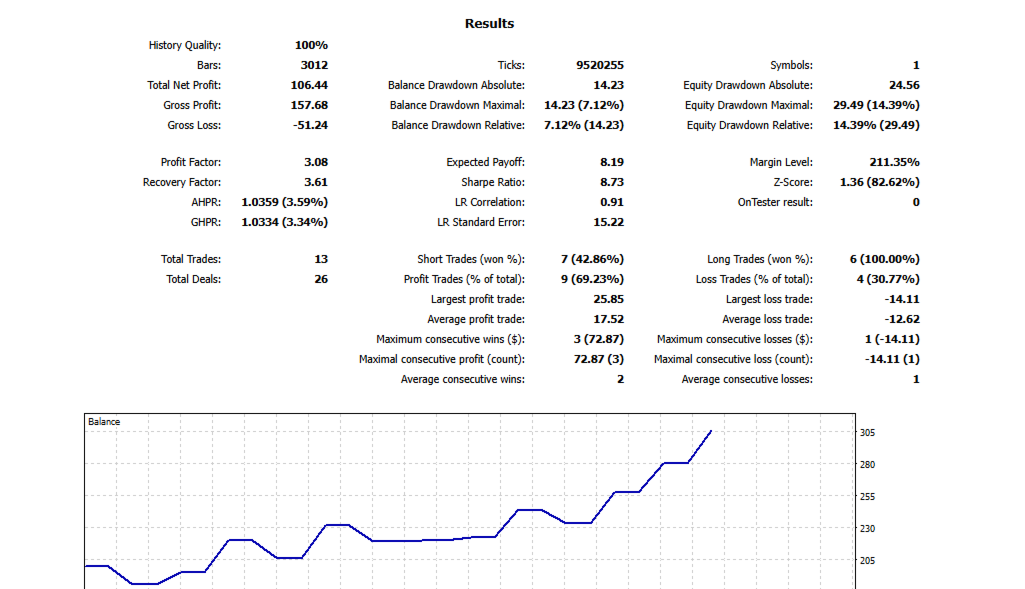Click the LR Standard Error value 15.22
The image size is (1025, 589).
click(x=609, y=222)
